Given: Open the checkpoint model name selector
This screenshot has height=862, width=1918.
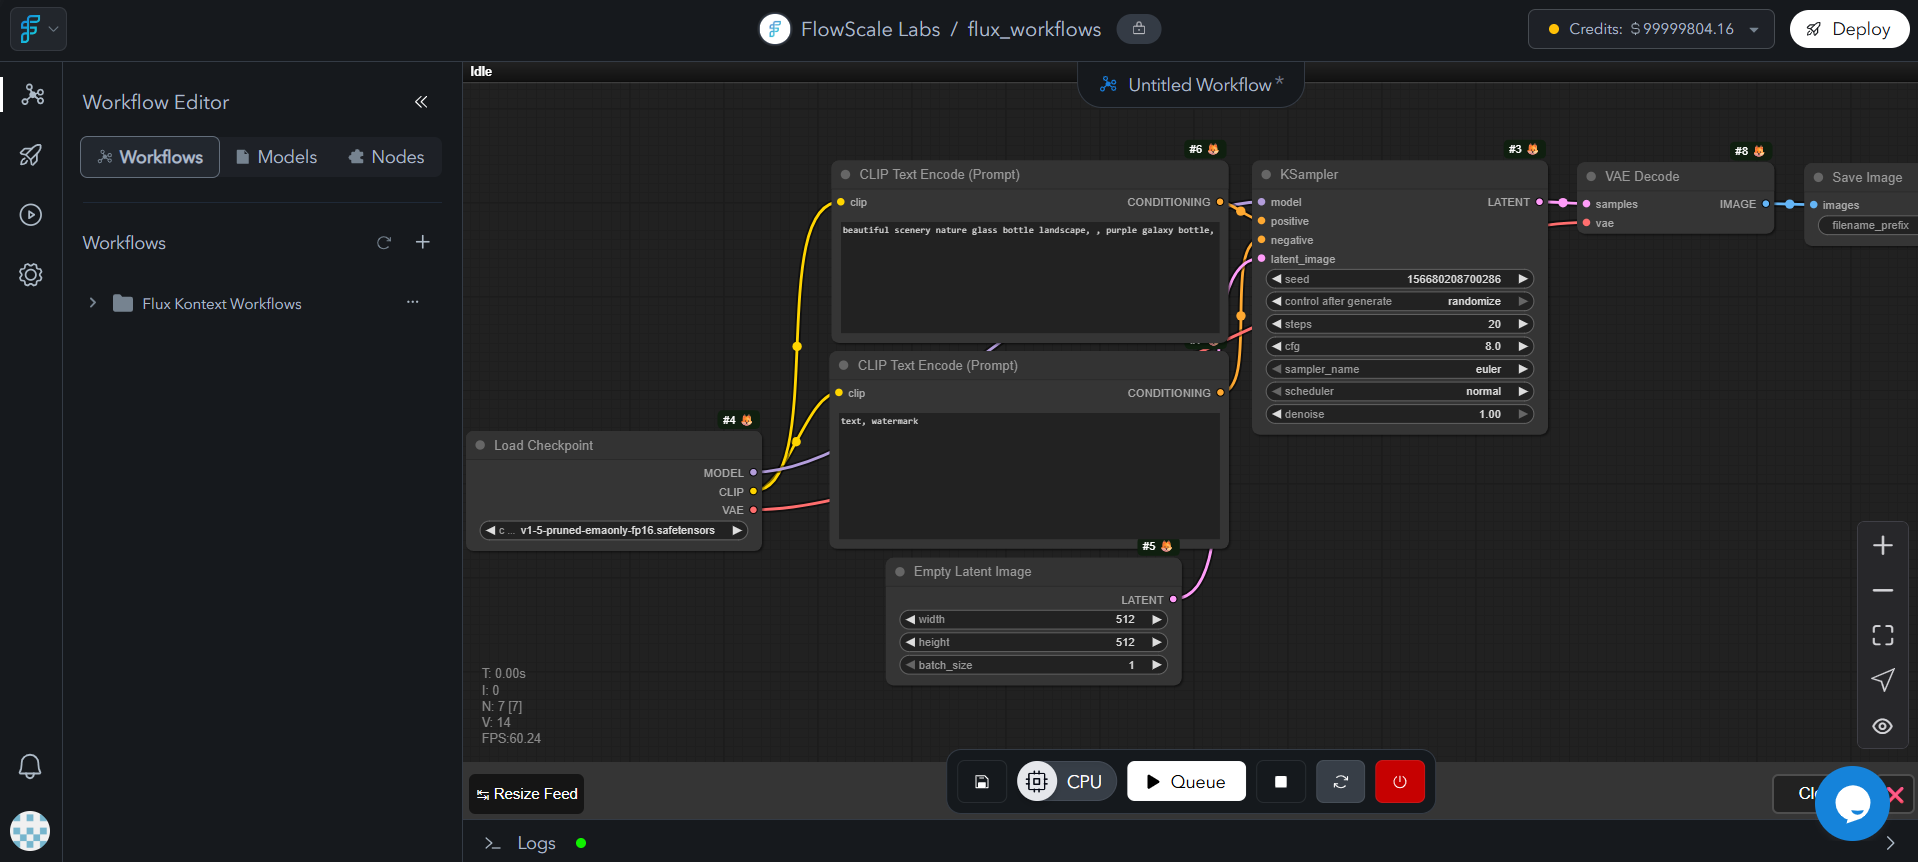Looking at the screenshot, I should pos(614,530).
